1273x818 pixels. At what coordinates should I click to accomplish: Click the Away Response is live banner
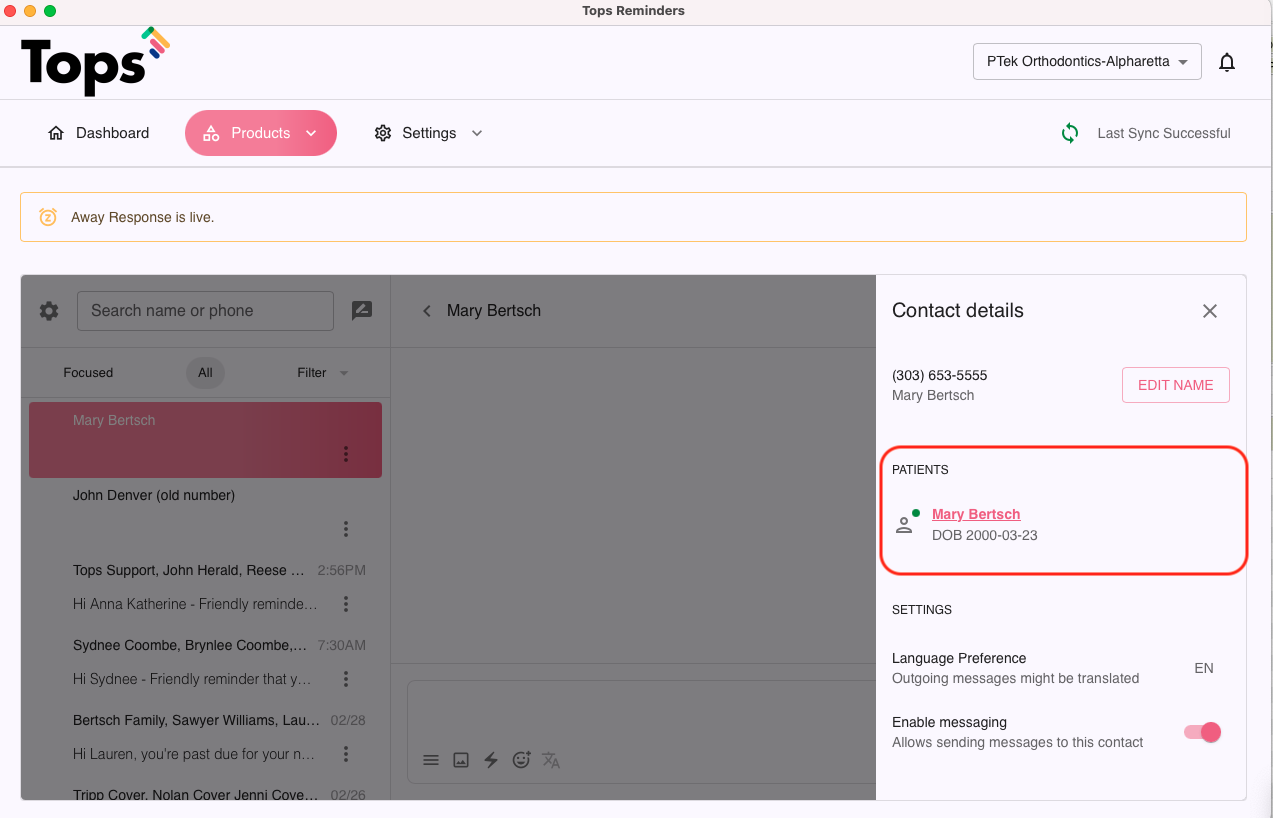coord(633,217)
